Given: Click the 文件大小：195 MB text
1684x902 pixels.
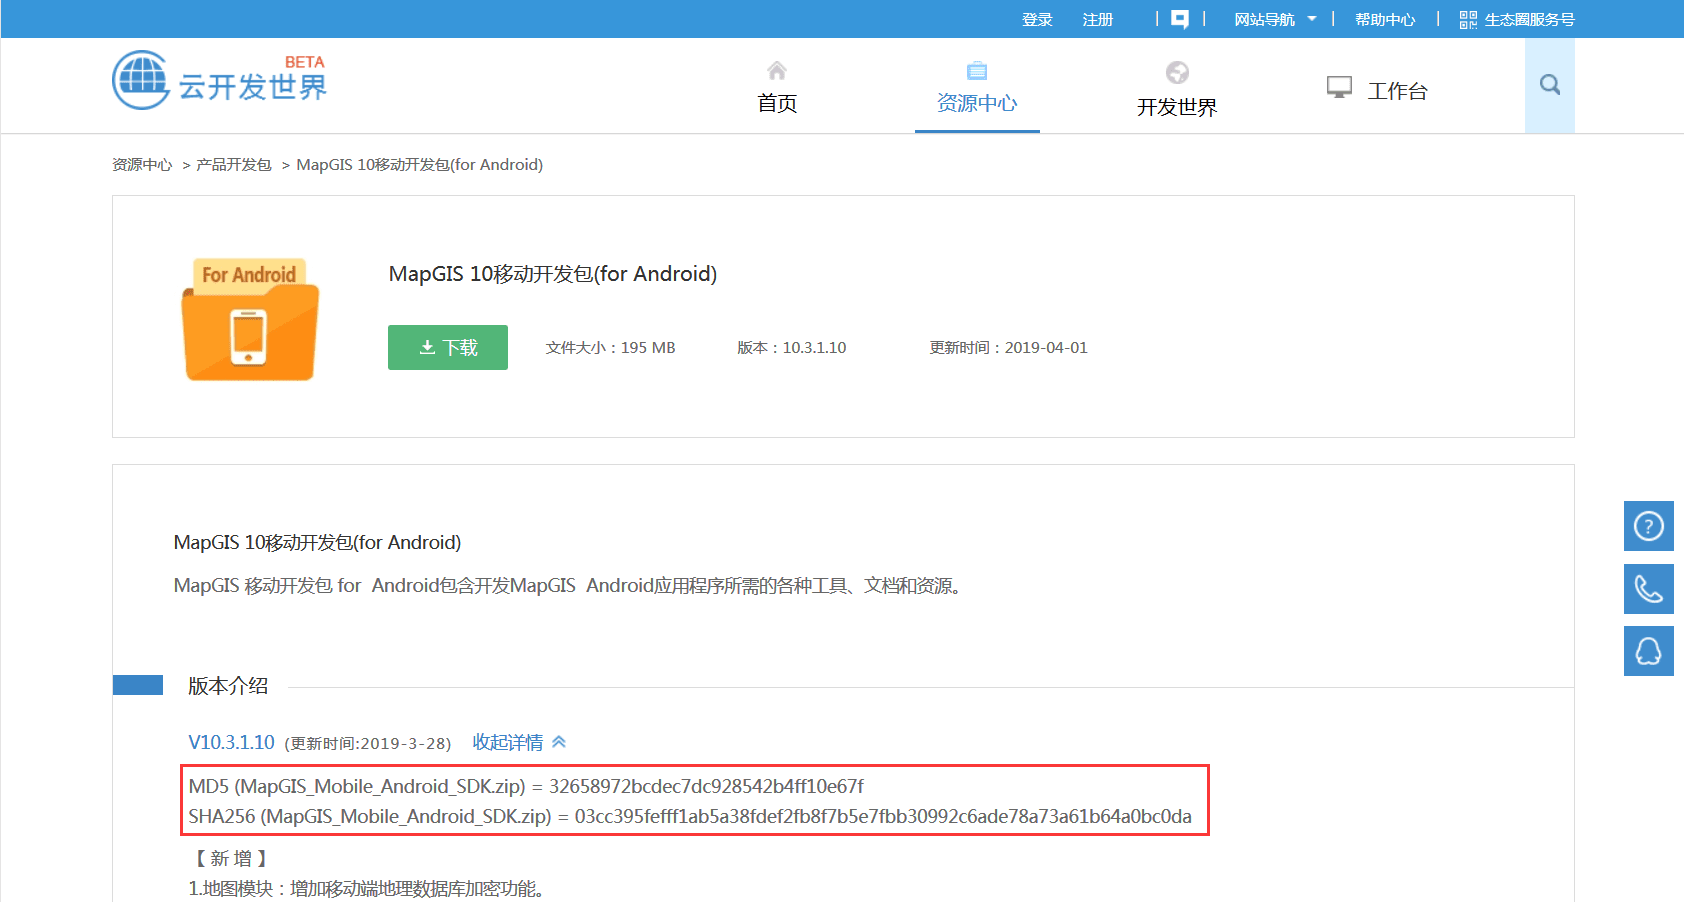Looking at the screenshot, I should pyautogui.click(x=611, y=348).
